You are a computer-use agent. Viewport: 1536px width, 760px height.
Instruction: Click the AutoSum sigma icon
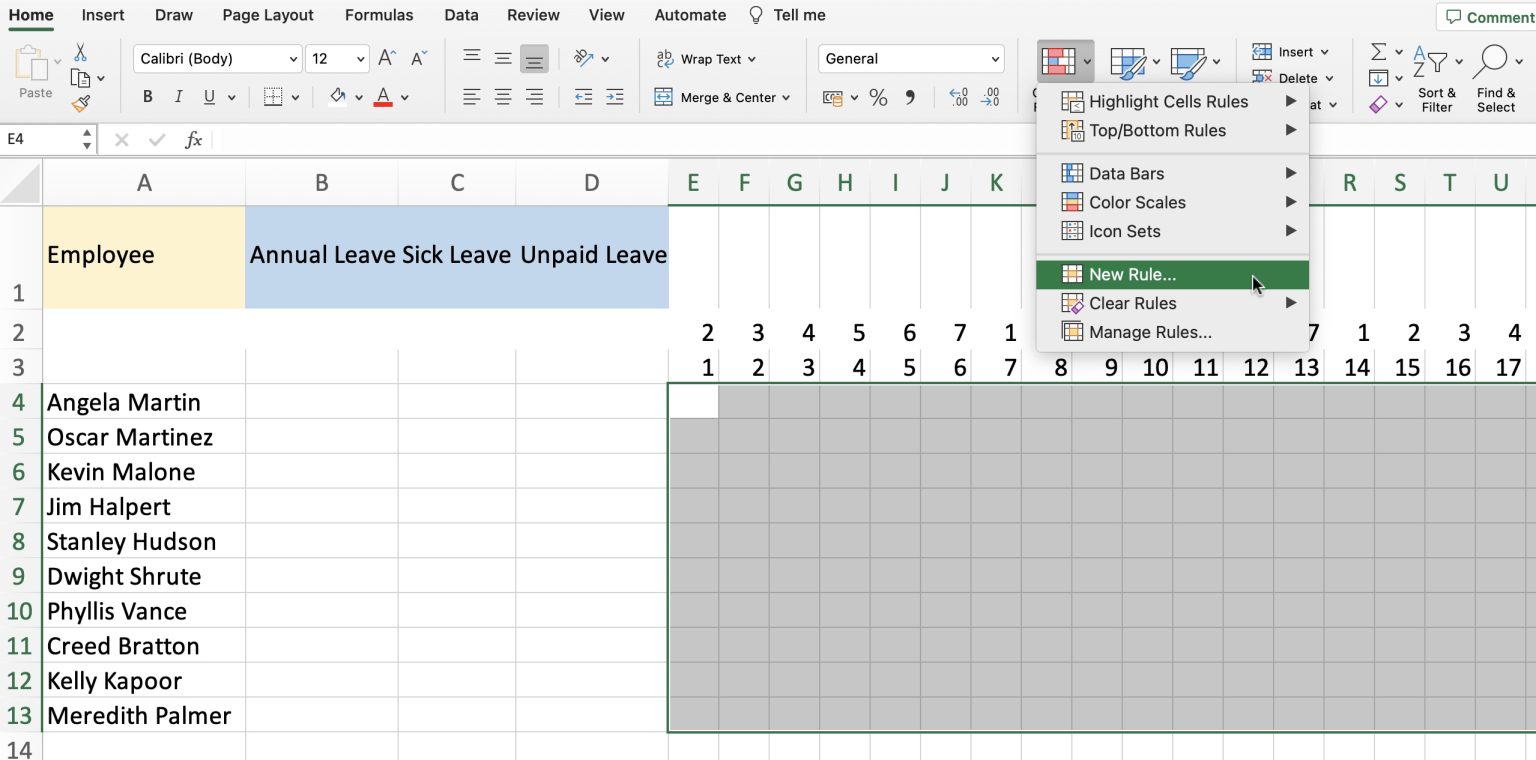click(x=1378, y=50)
